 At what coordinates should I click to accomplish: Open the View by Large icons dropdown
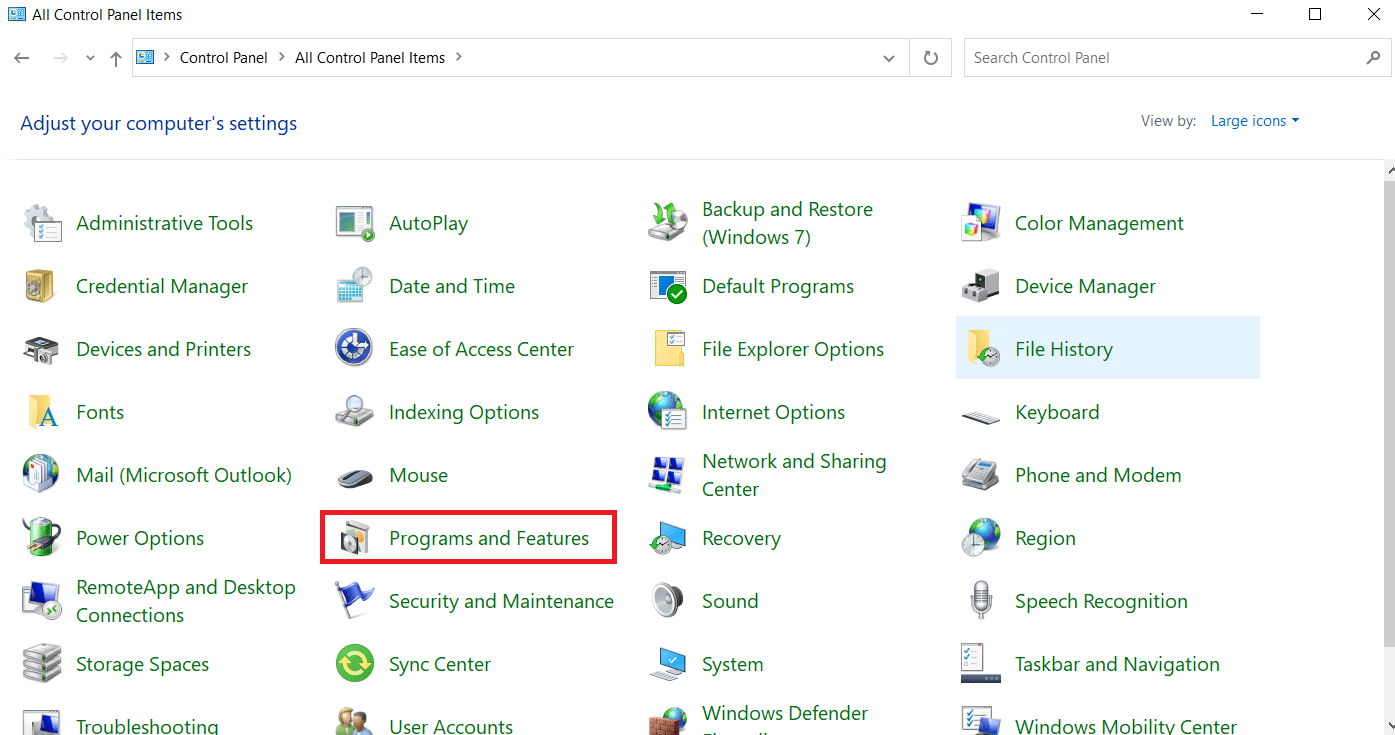[1255, 121]
